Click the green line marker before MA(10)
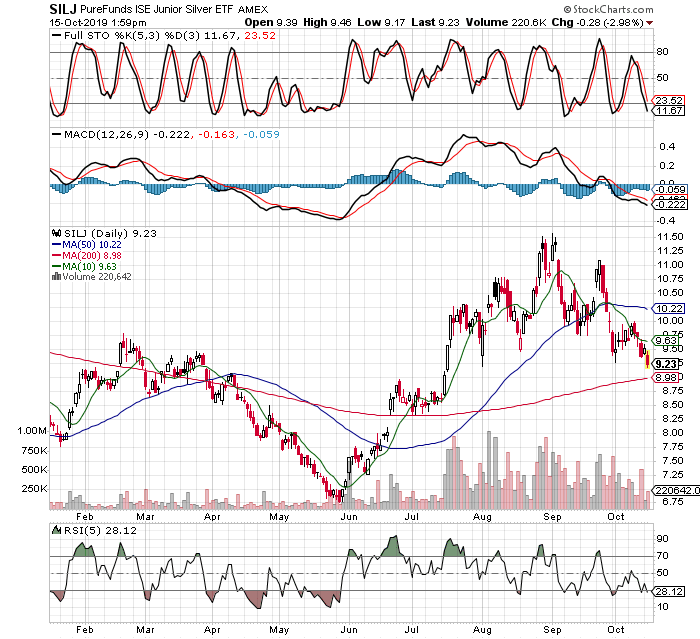Viewport: 700px width, 639px height. [x=57, y=267]
